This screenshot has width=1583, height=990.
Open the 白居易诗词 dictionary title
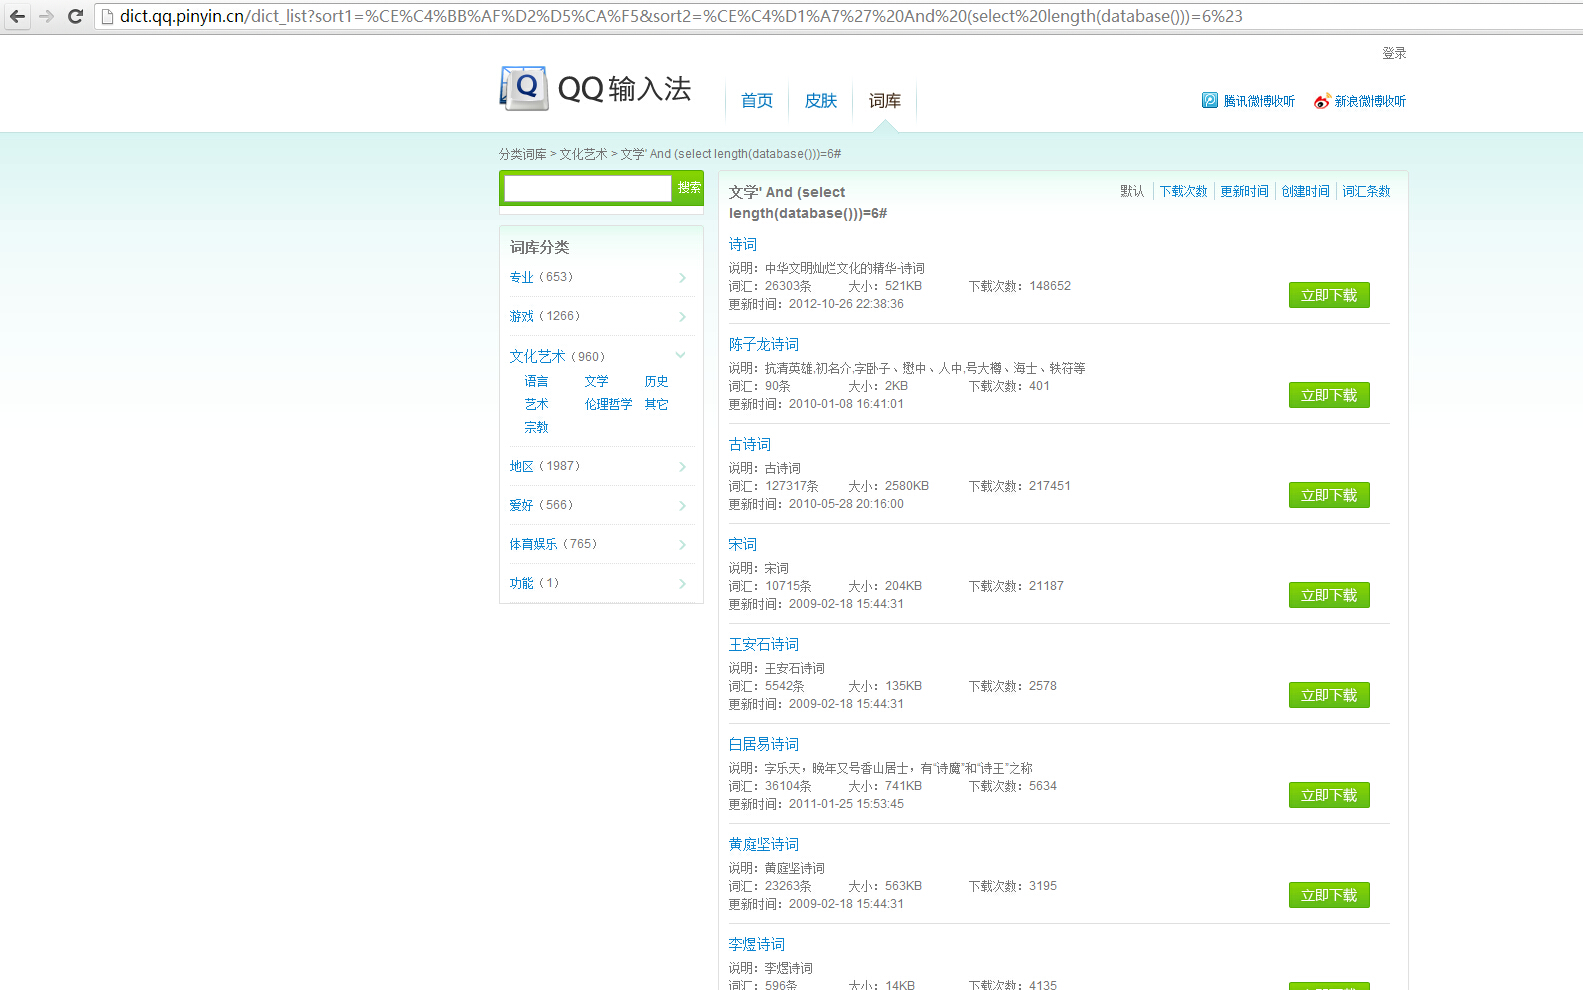point(764,744)
